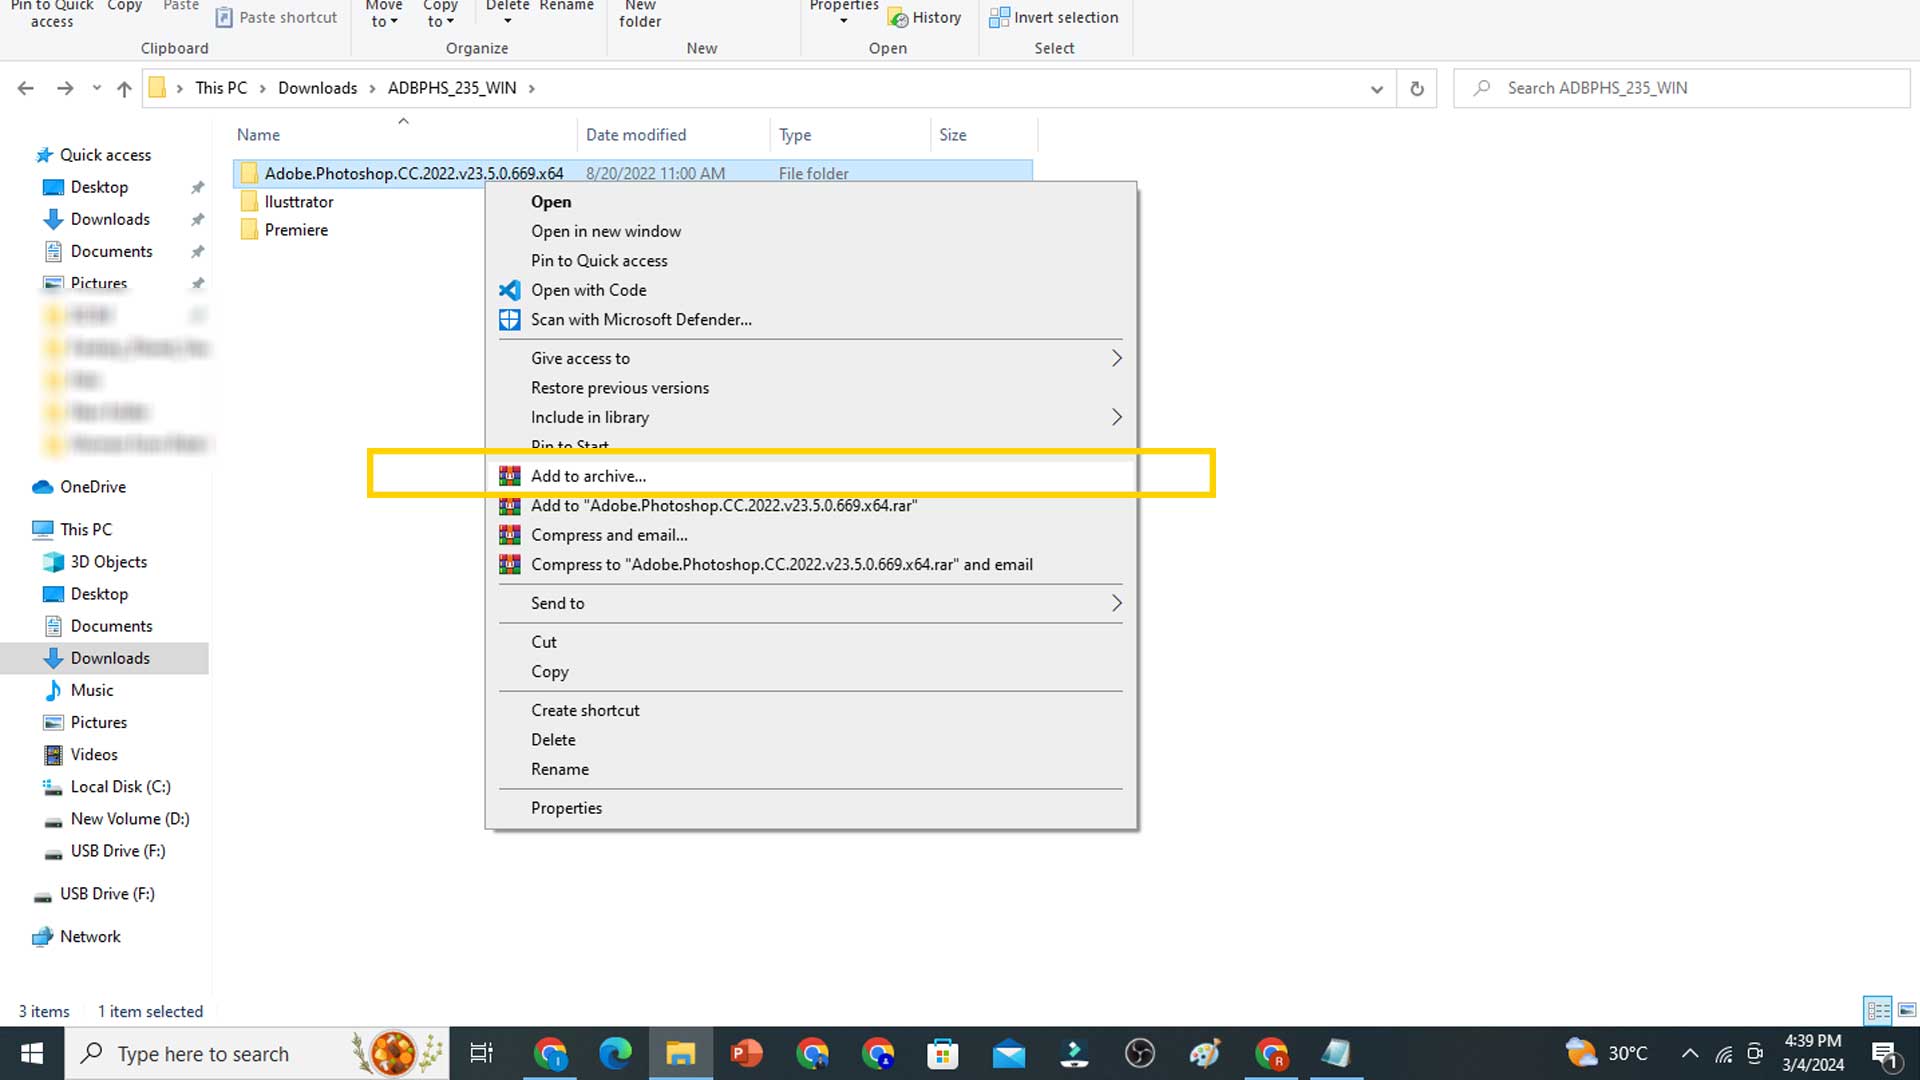Choose 'Add to Adobe.Photoshop...x64.rar' entry
The width and height of the screenshot is (1920, 1080).
[724, 506]
